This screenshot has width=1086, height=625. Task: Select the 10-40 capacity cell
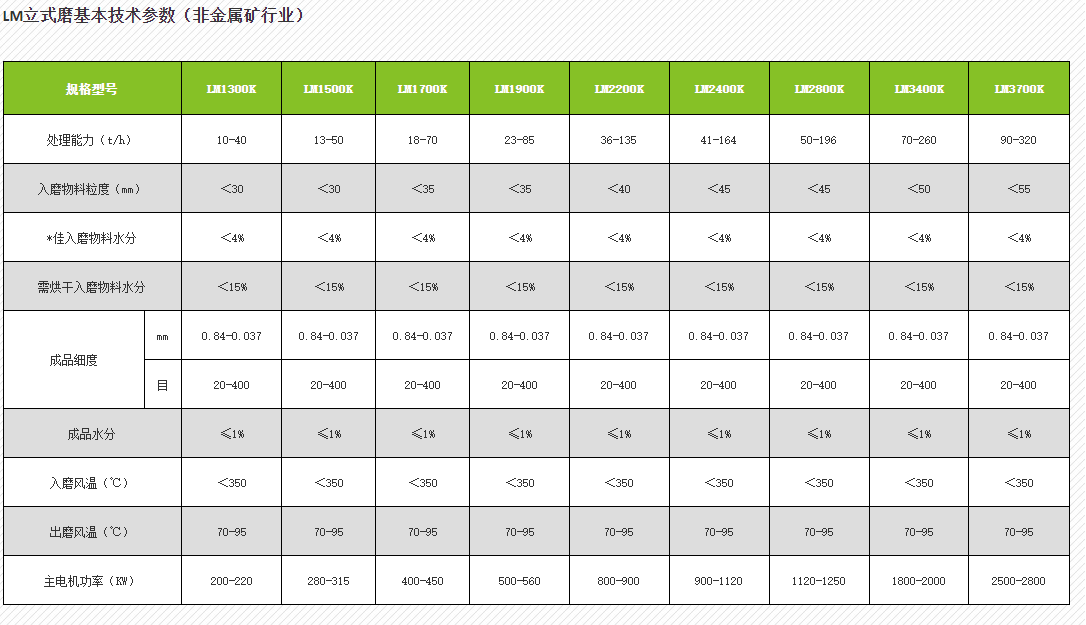(231, 140)
